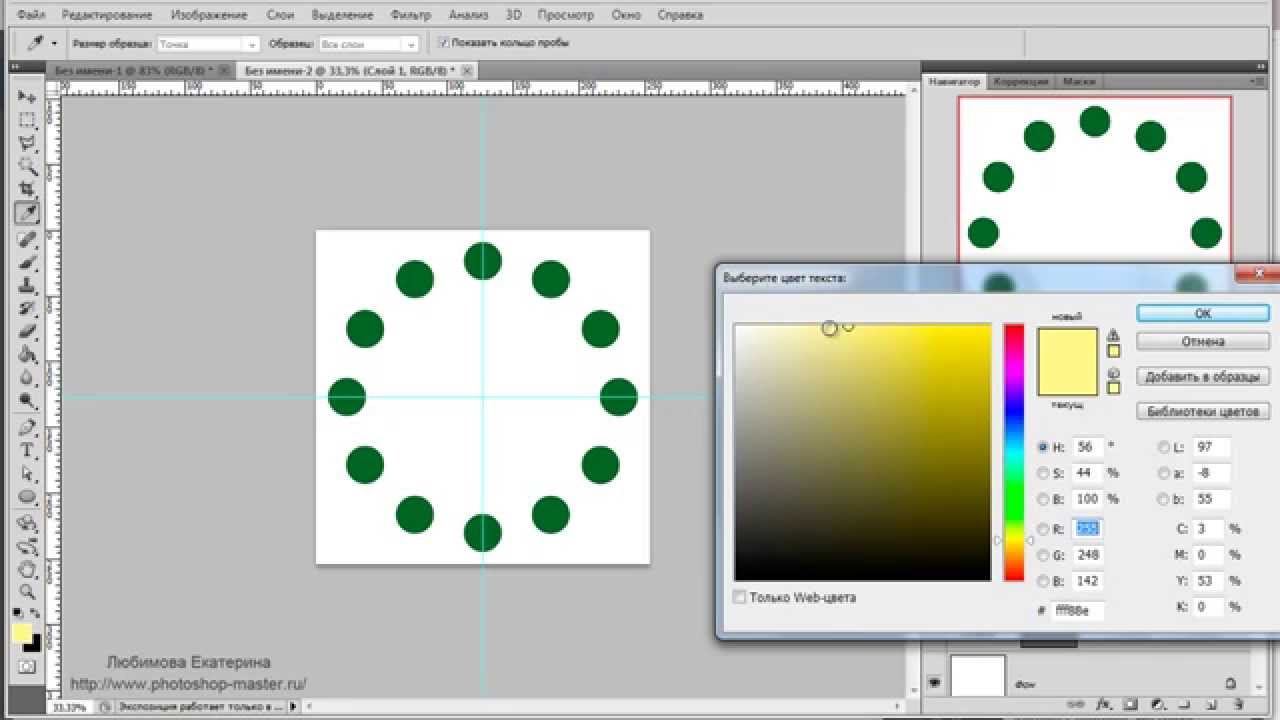Select the Path Selection tool

coord(27,474)
